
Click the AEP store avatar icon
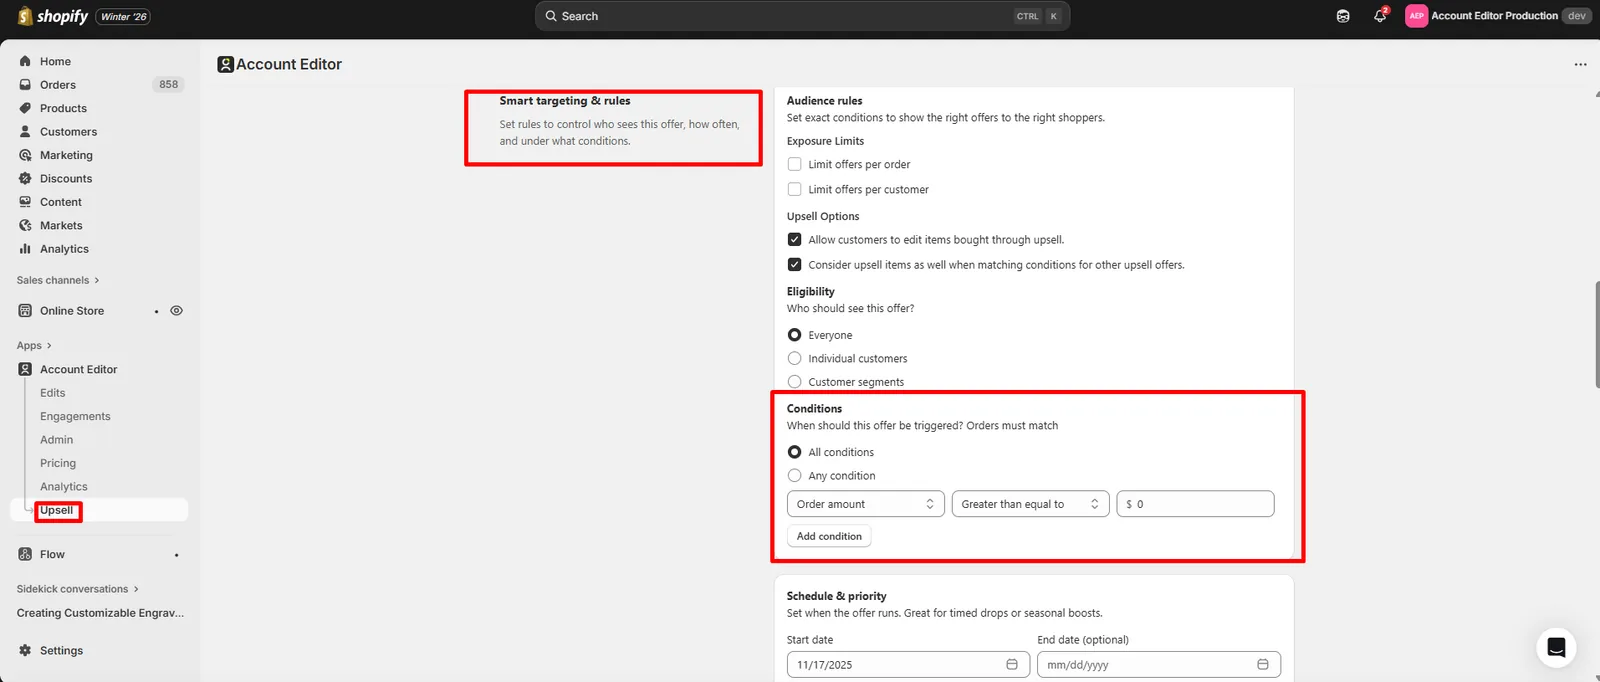click(x=1416, y=16)
